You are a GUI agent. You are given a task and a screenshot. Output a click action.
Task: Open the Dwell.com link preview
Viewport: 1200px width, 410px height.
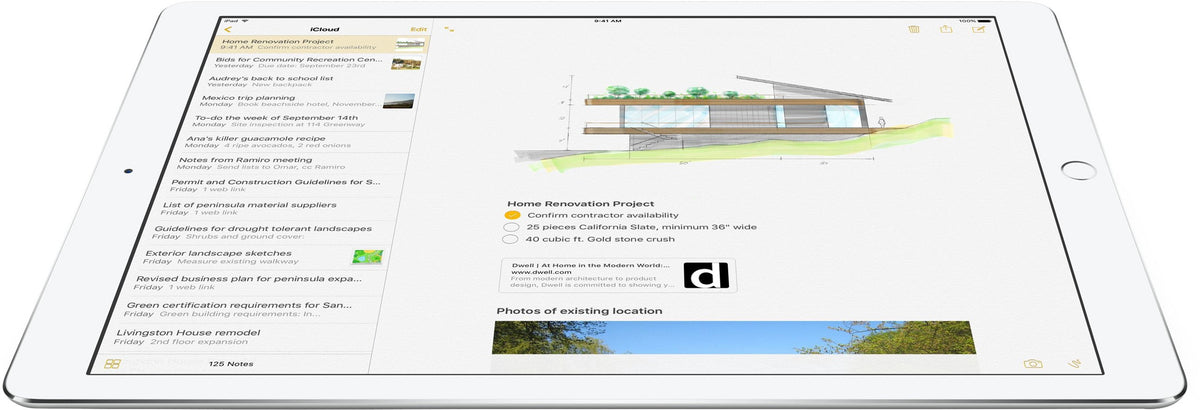(617, 275)
